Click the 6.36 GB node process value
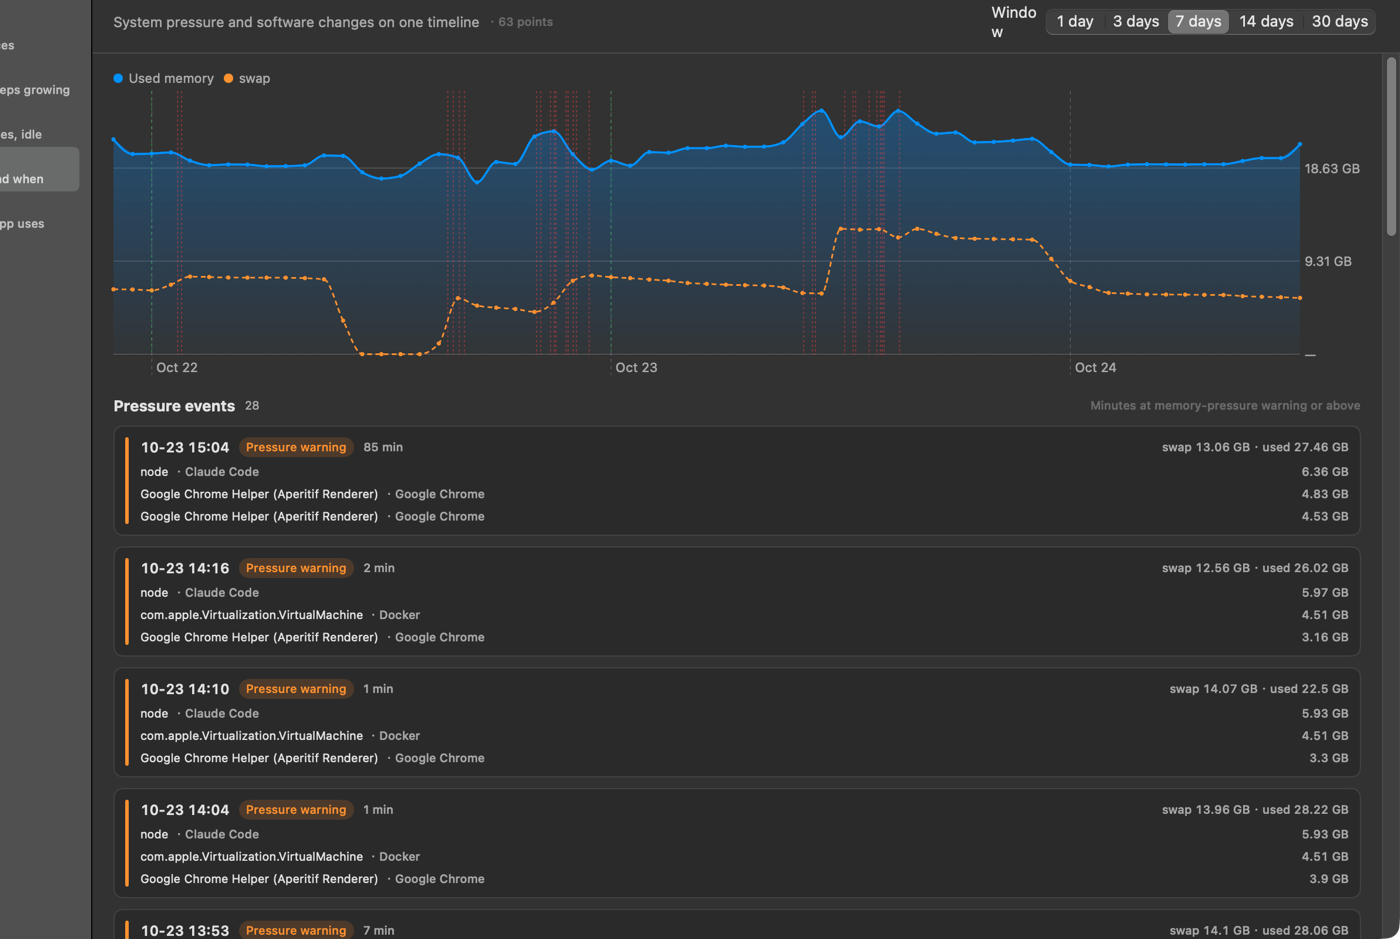The image size is (1400, 939). click(x=1325, y=472)
